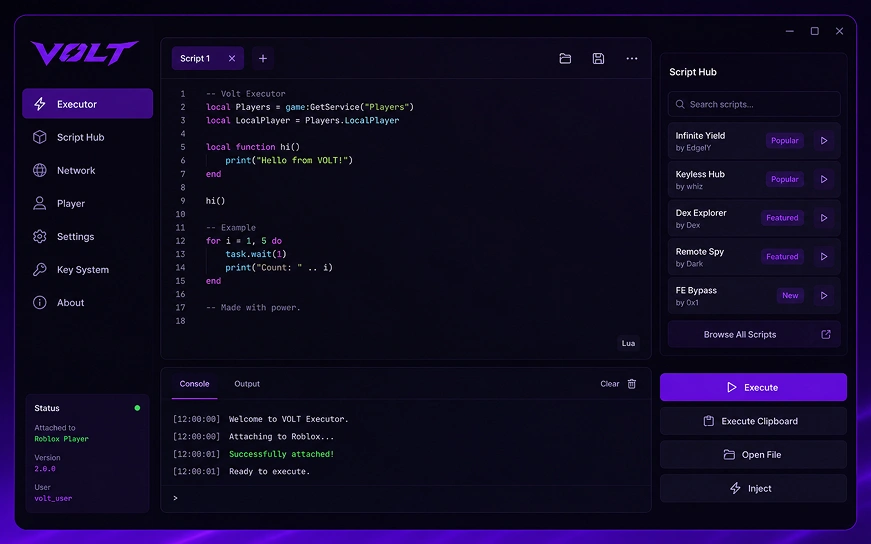The height and width of the screenshot is (544, 871).
Task: Open the Executor sidebar page
Action: click(x=87, y=104)
